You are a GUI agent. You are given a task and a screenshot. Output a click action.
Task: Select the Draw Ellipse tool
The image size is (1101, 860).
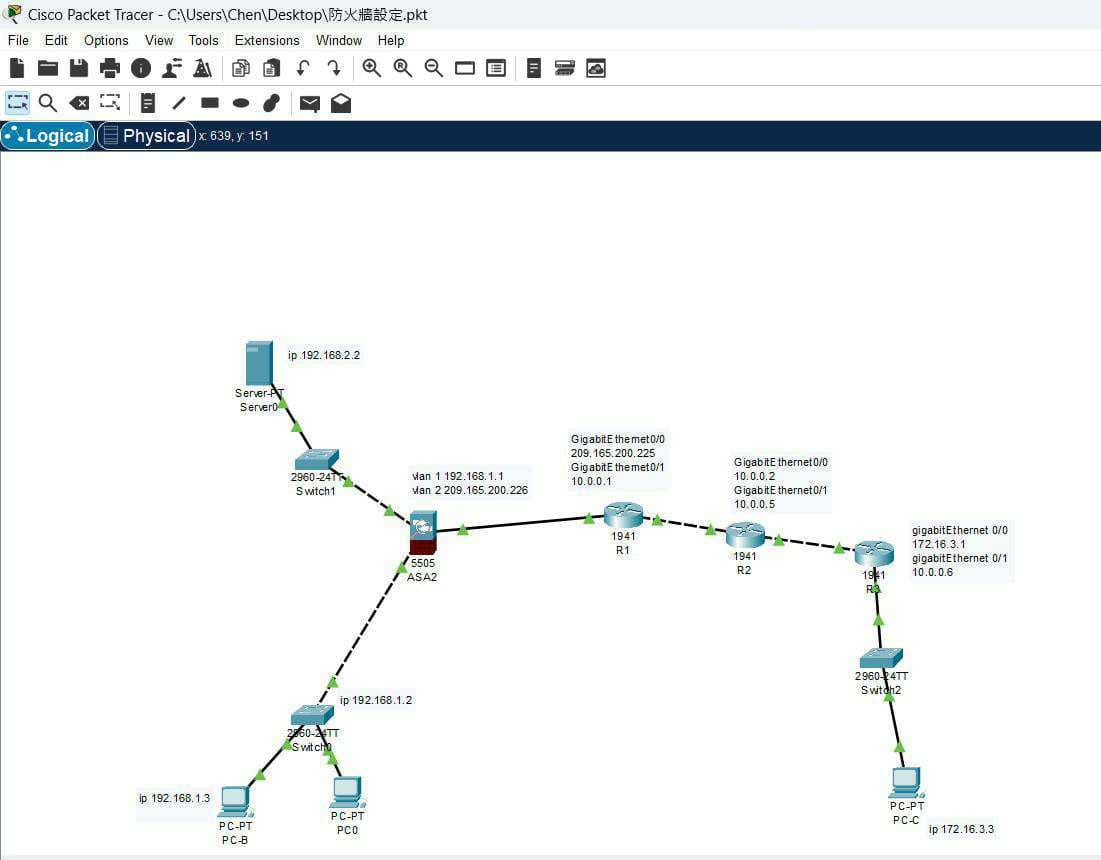(241, 103)
